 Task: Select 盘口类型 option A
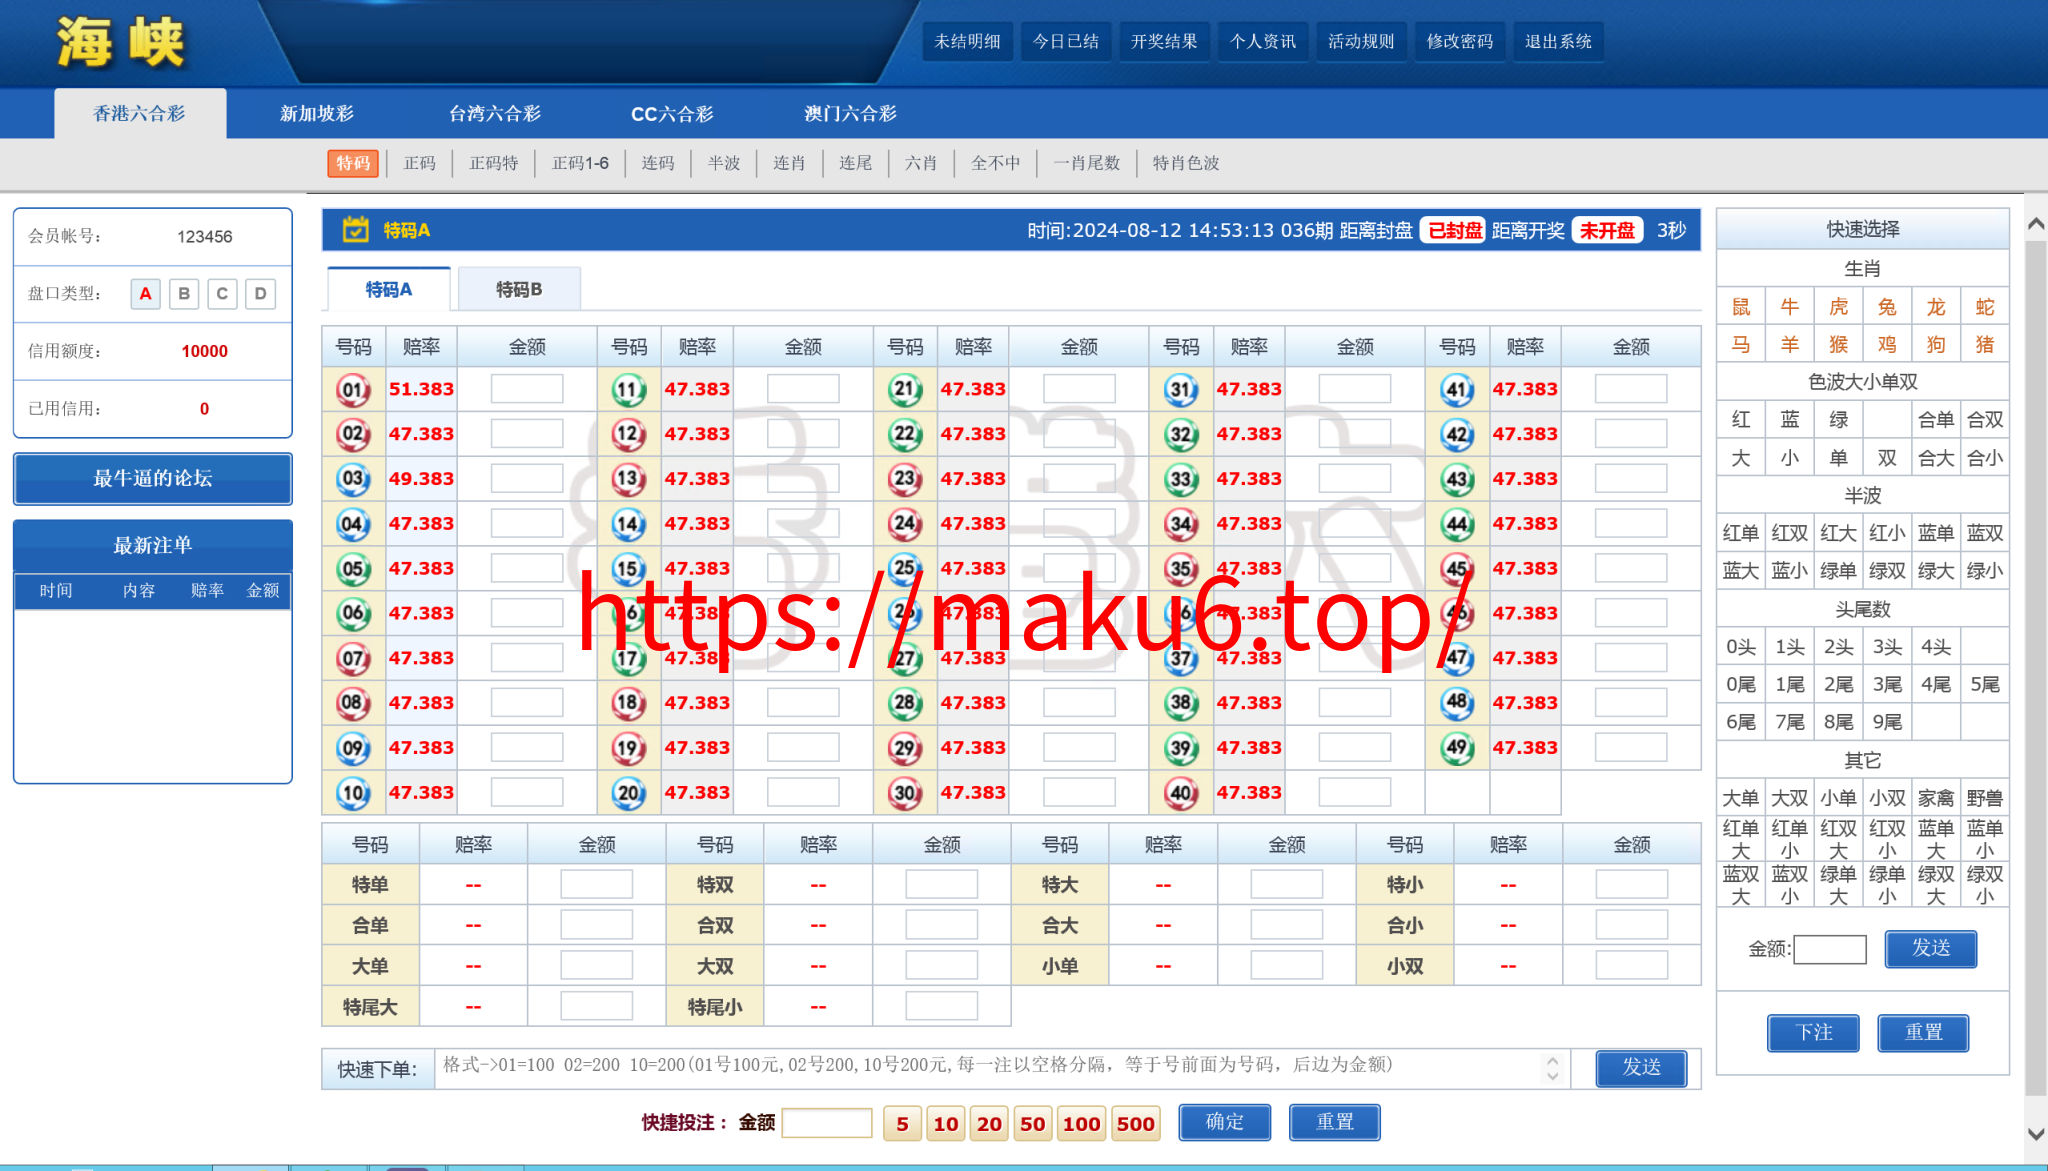[x=145, y=294]
